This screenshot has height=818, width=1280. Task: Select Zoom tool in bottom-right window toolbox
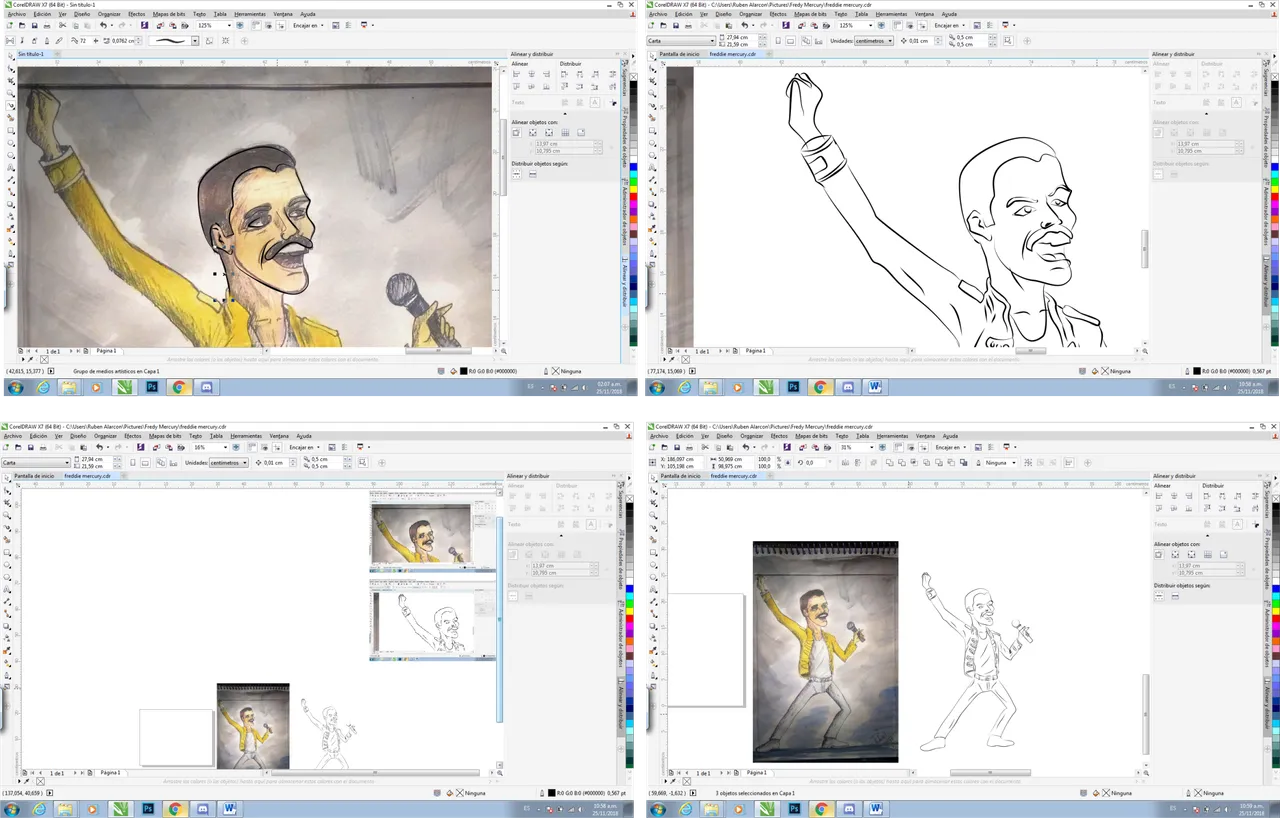pyautogui.click(x=654, y=516)
